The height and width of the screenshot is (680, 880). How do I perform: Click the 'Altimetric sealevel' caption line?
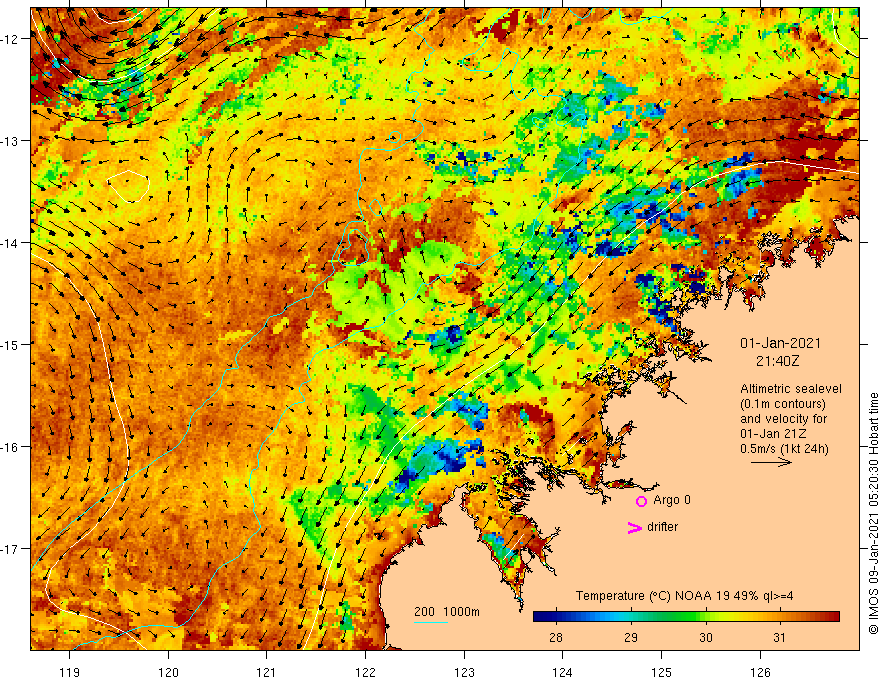791,389
